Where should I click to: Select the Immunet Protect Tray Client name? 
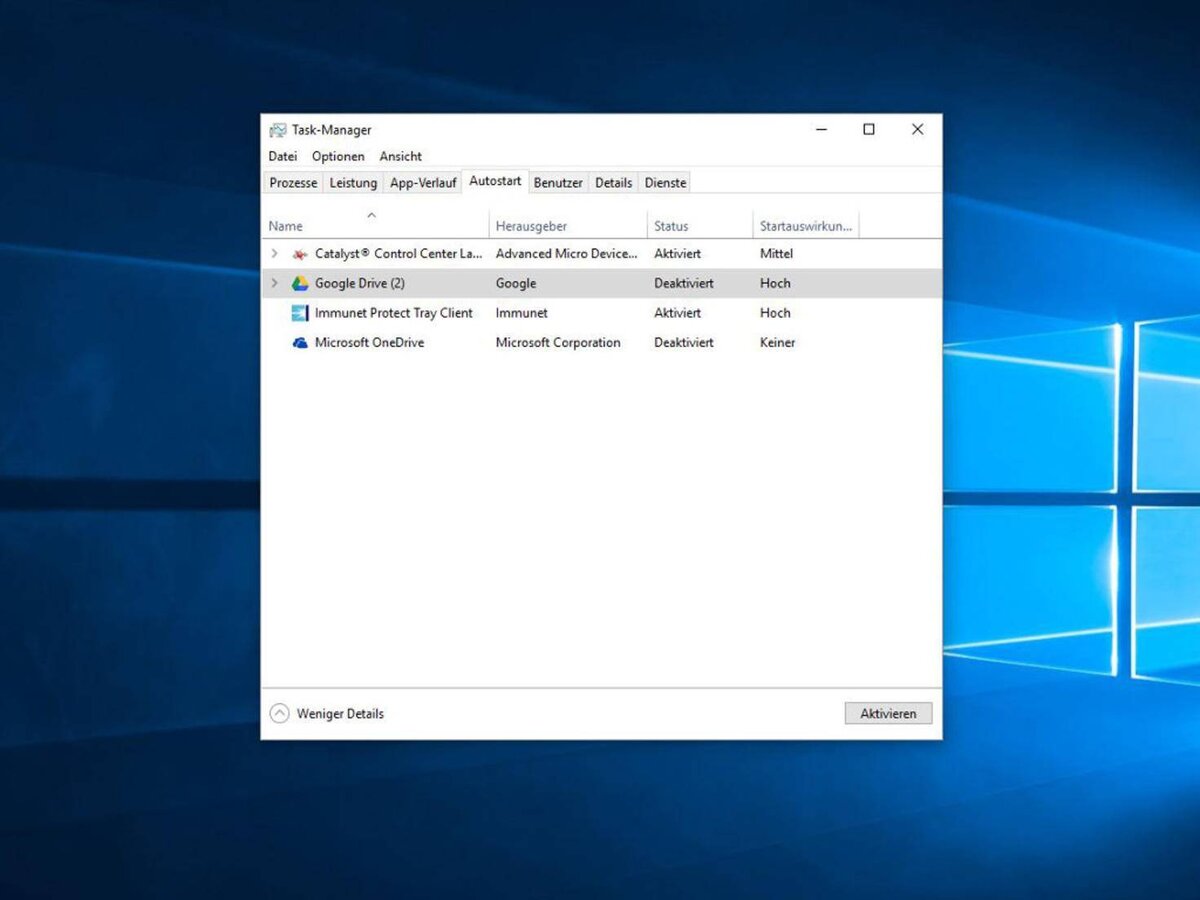coord(394,313)
